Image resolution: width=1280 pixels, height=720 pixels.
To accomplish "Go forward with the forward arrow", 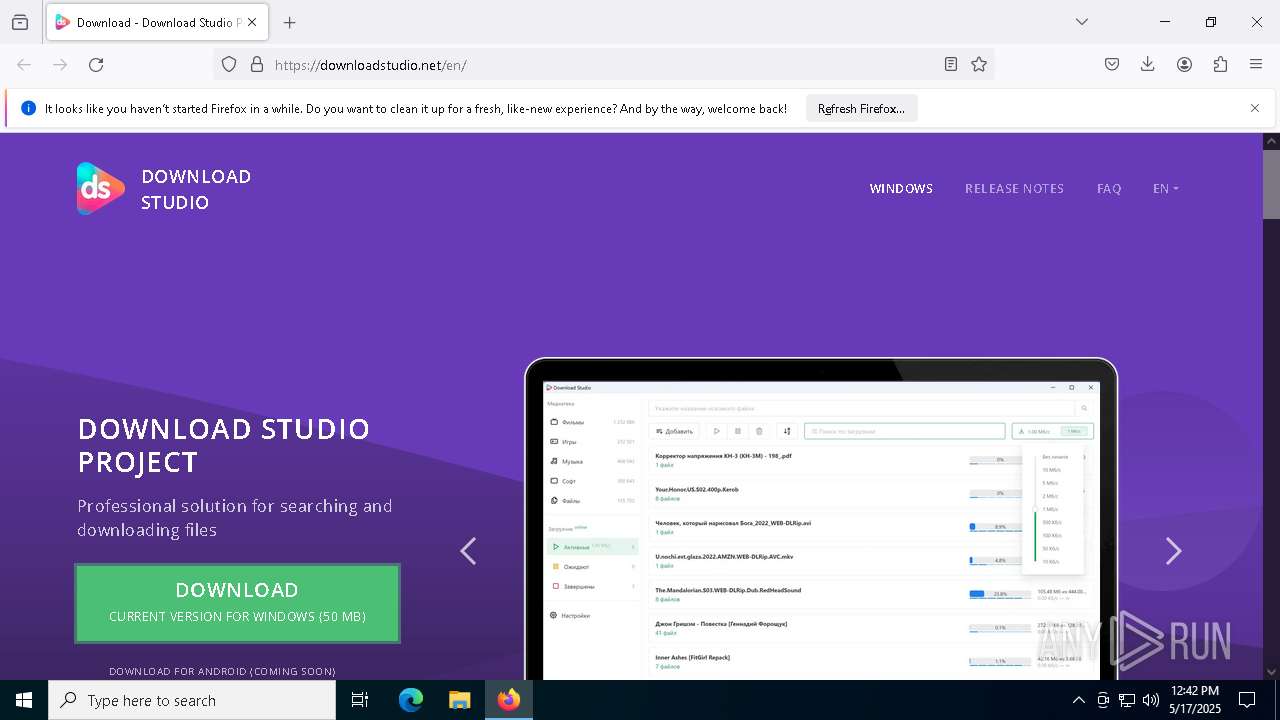I will pos(60,64).
